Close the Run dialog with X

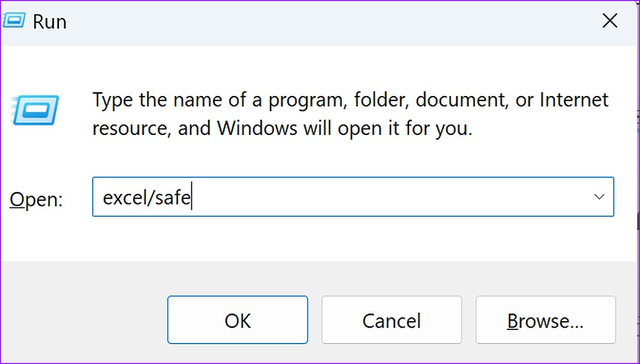610,20
